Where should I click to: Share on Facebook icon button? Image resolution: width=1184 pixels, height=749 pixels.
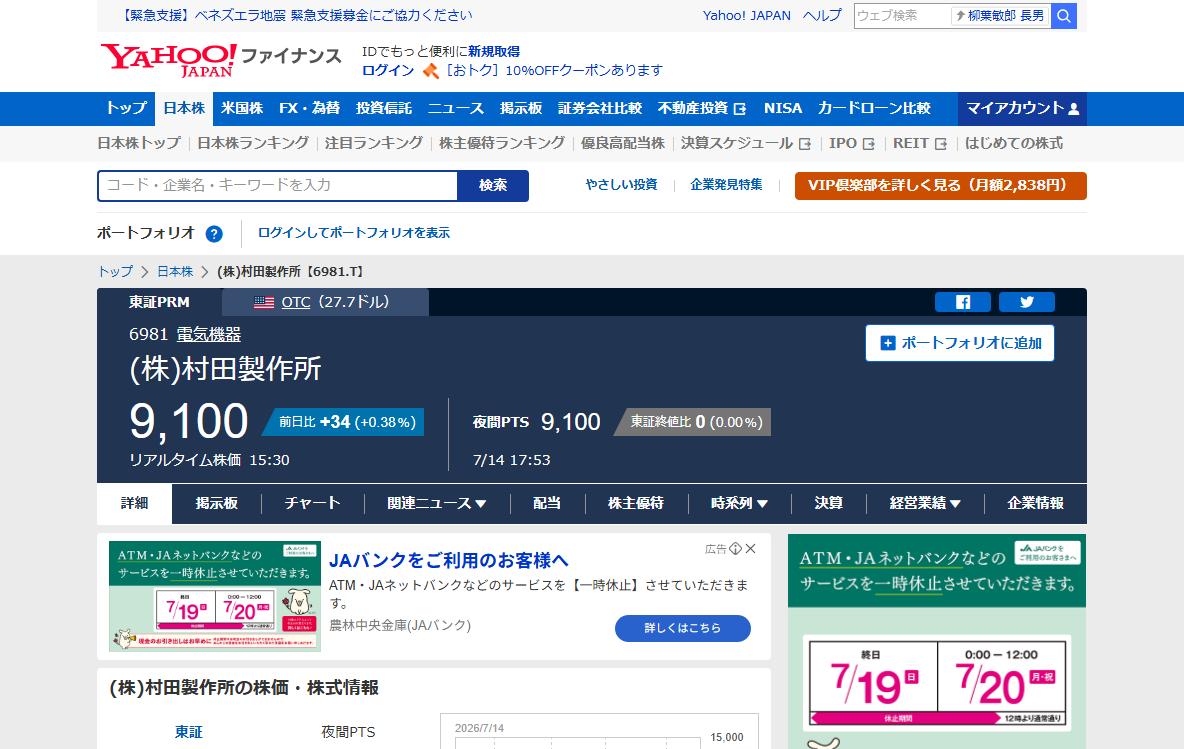pos(963,302)
